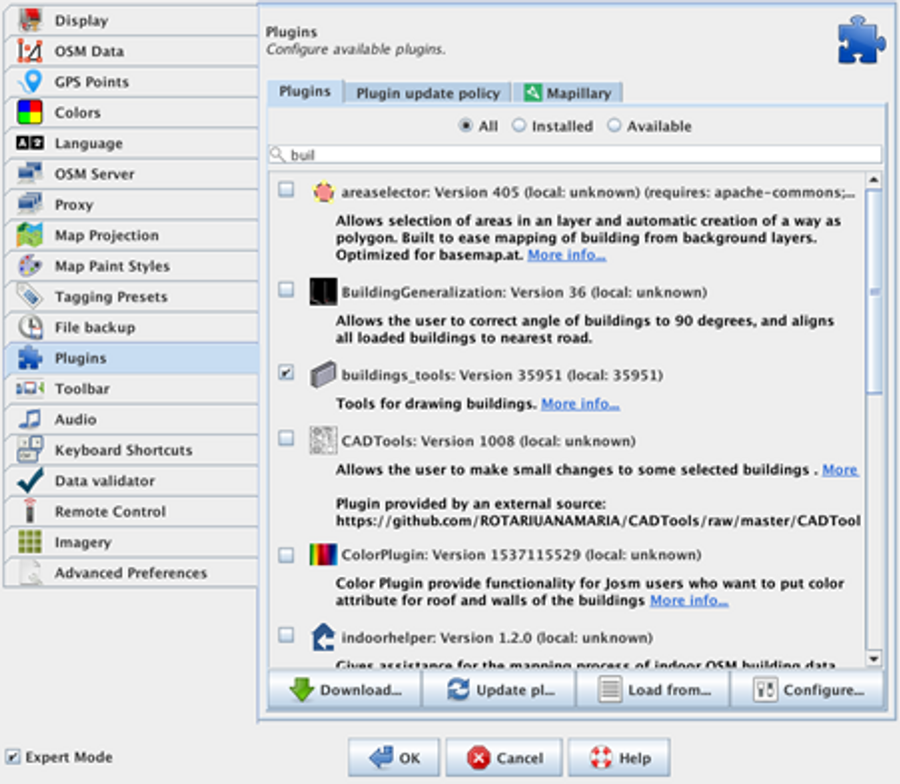Click the CADTools plugin icon
The width and height of the screenshot is (900, 784).
tap(323, 440)
